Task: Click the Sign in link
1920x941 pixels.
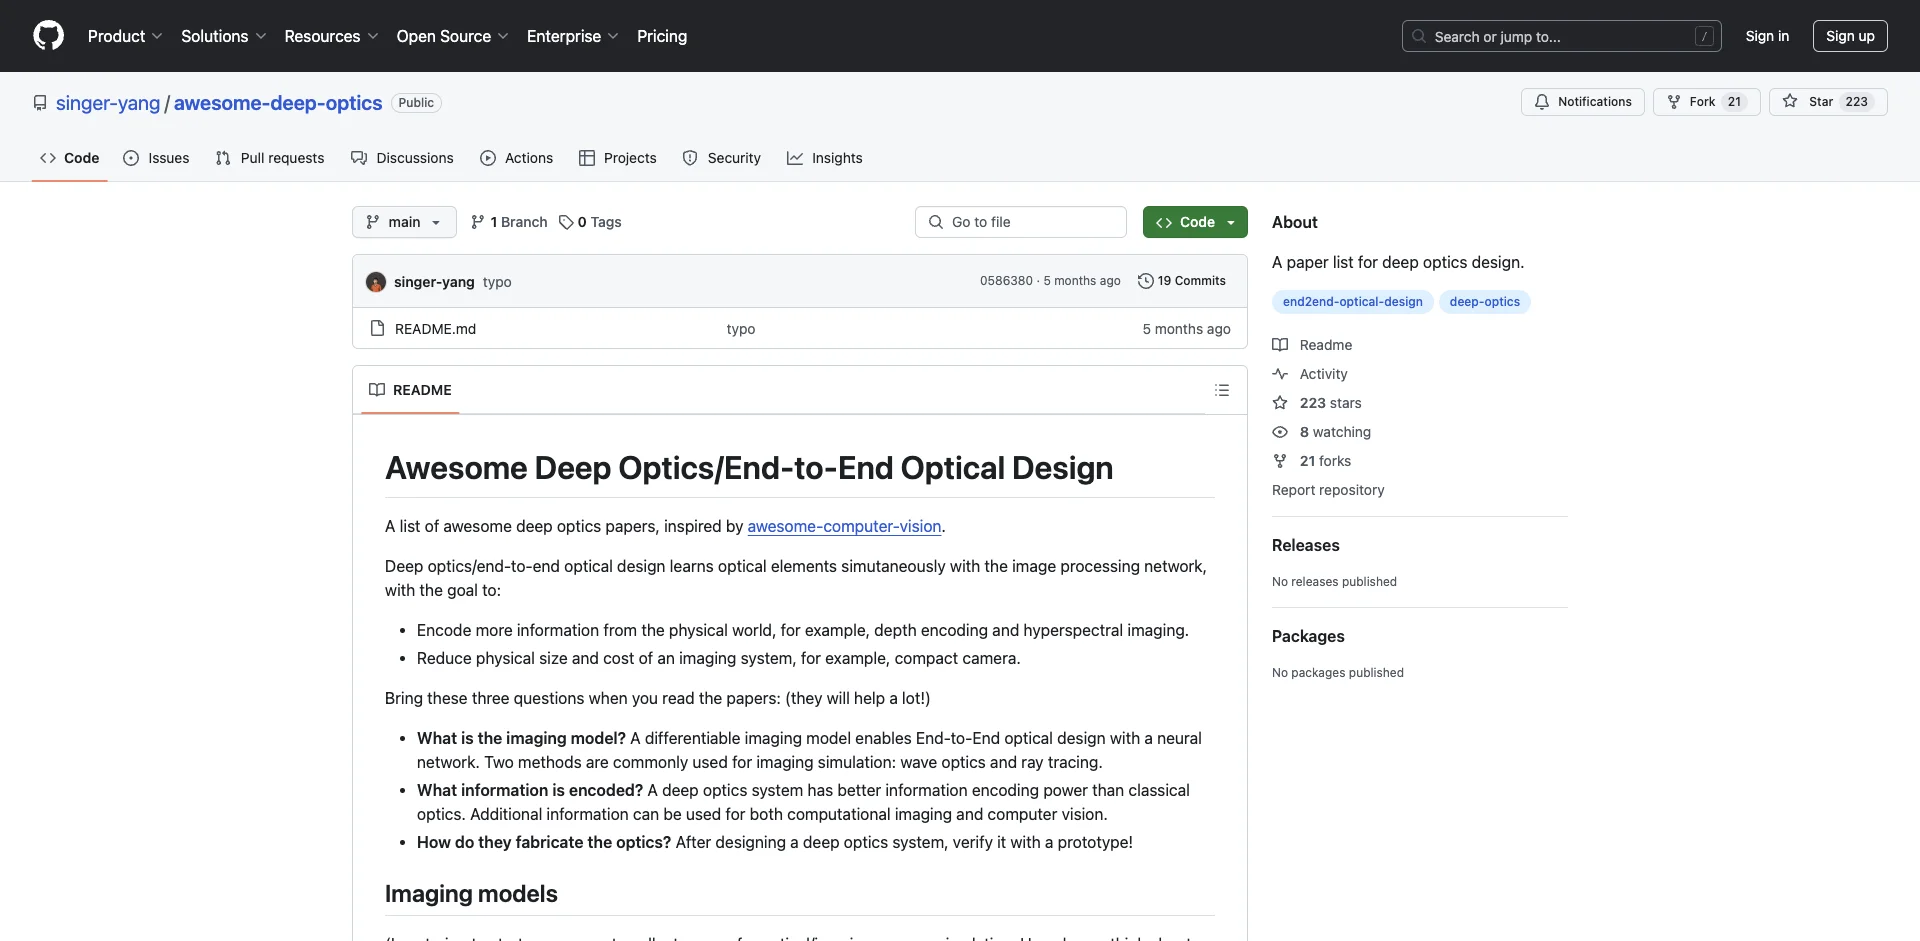Action: pyautogui.click(x=1767, y=36)
